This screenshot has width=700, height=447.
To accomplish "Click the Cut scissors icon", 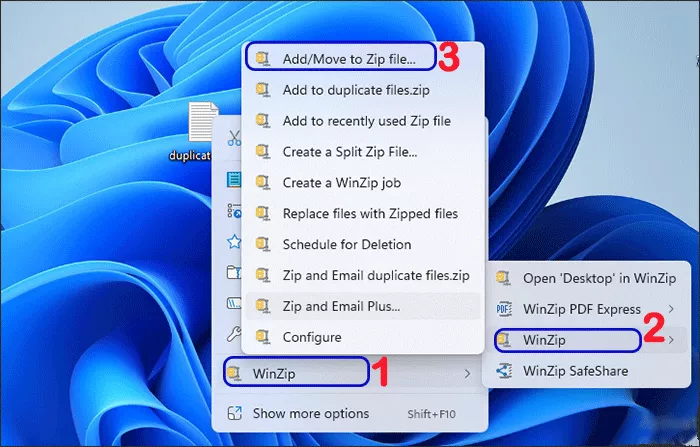I will 233,138.
